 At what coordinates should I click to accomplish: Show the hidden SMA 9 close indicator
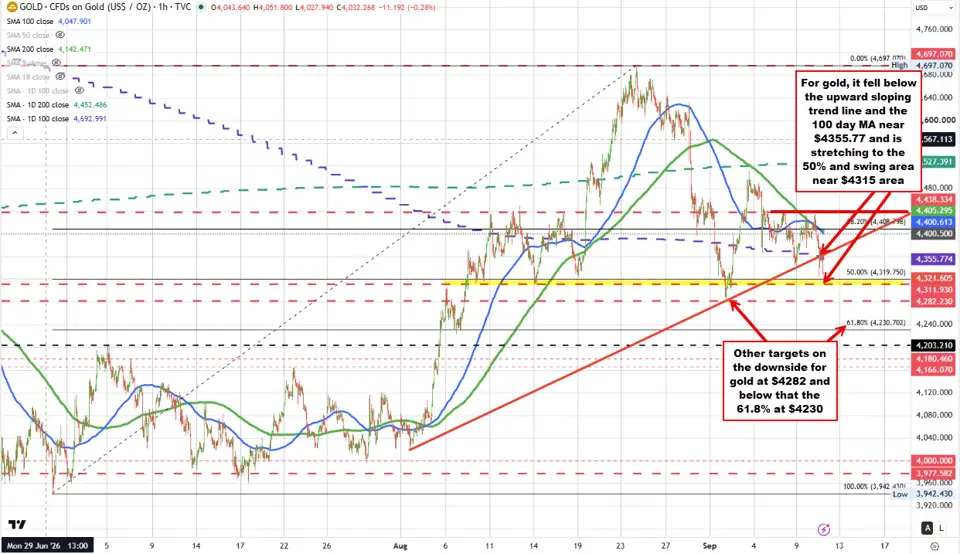point(56,63)
